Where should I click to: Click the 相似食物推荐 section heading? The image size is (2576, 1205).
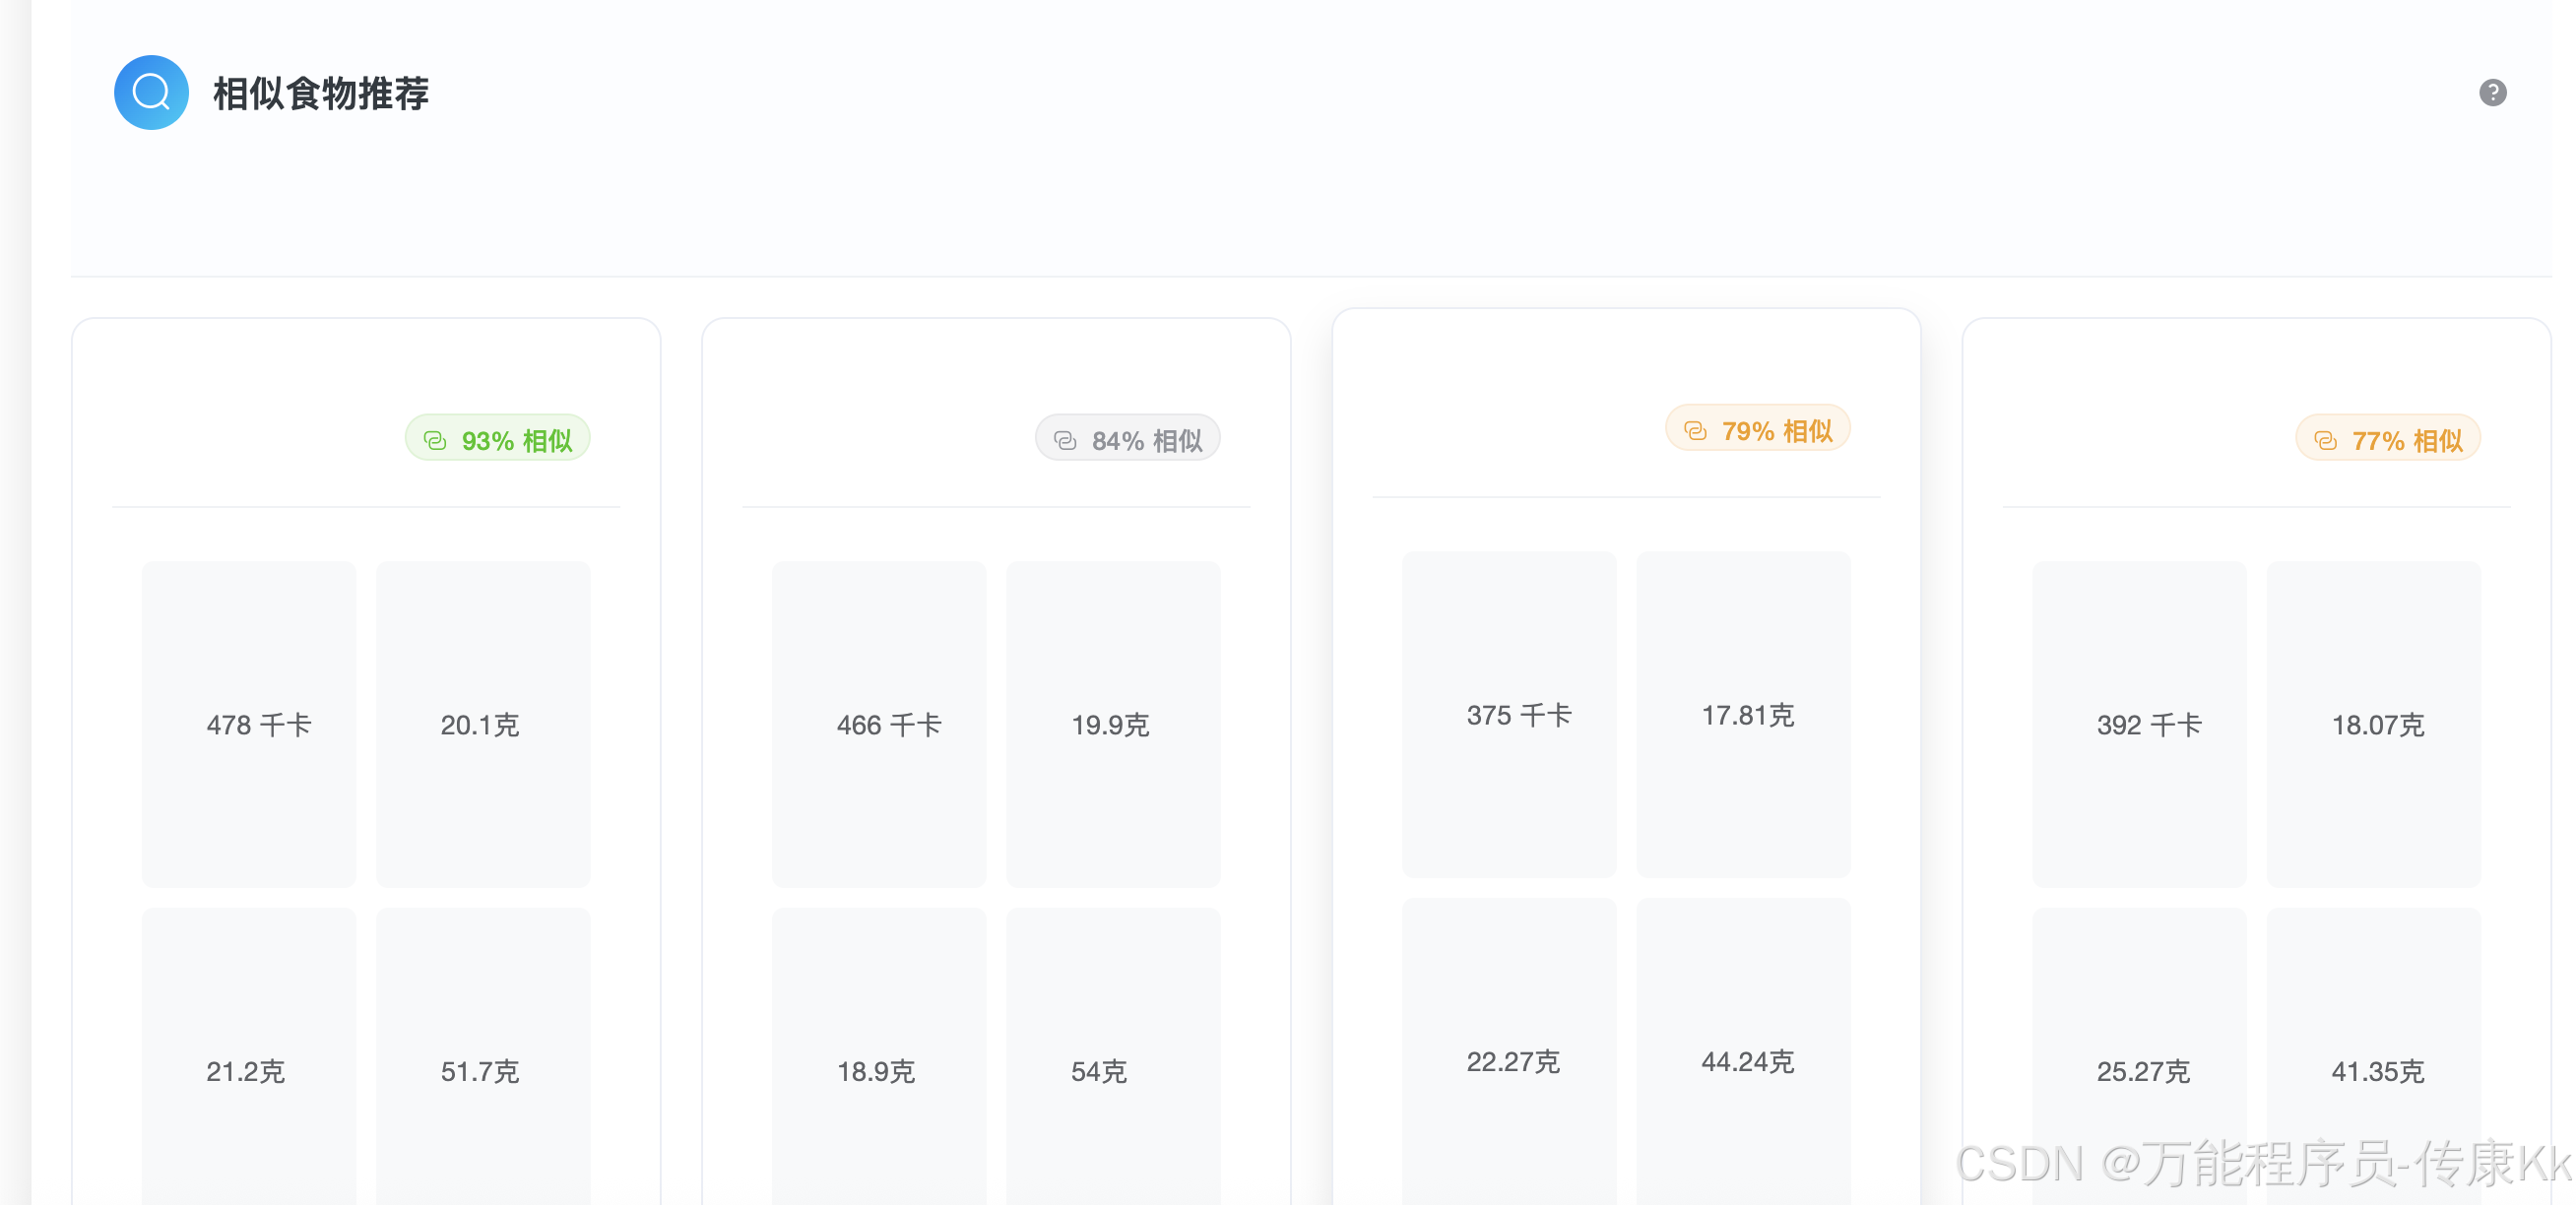pos(320,93)
